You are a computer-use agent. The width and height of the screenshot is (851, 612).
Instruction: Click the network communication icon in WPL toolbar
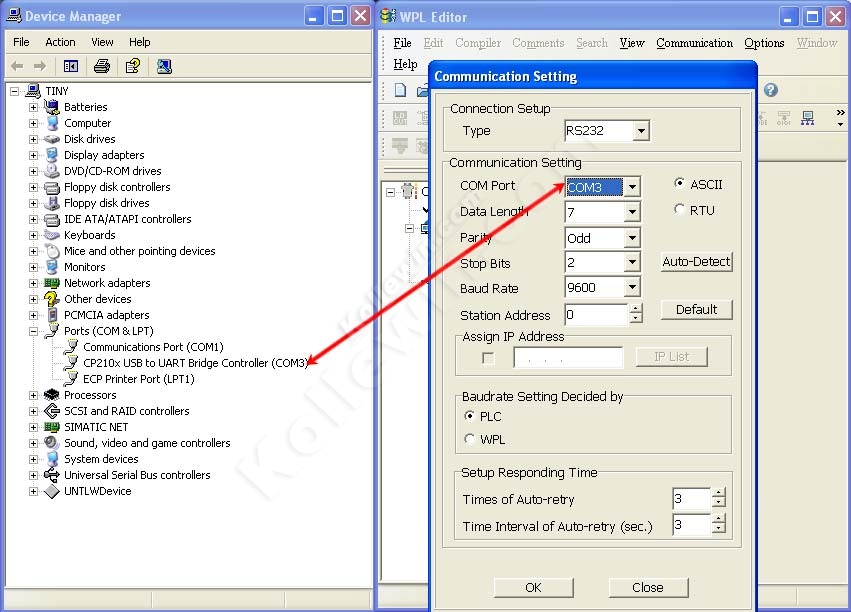click(x=807, y=118)
